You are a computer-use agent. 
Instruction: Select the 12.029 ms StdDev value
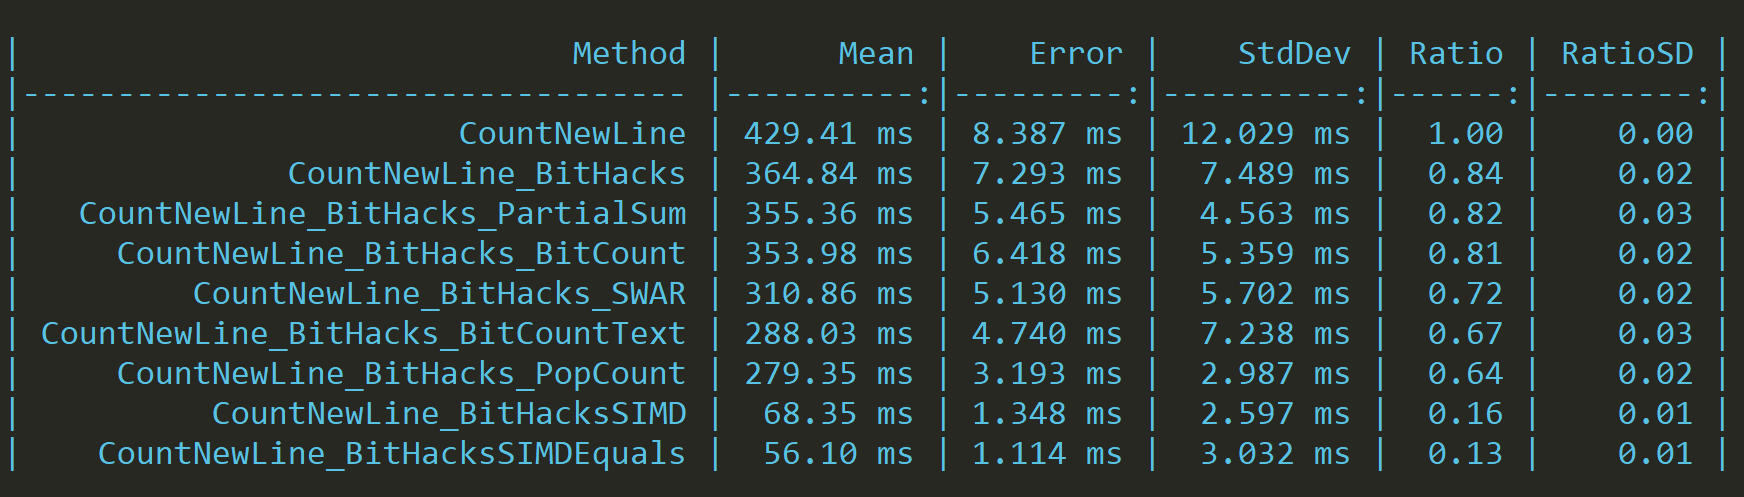(x=1265, y=133)
